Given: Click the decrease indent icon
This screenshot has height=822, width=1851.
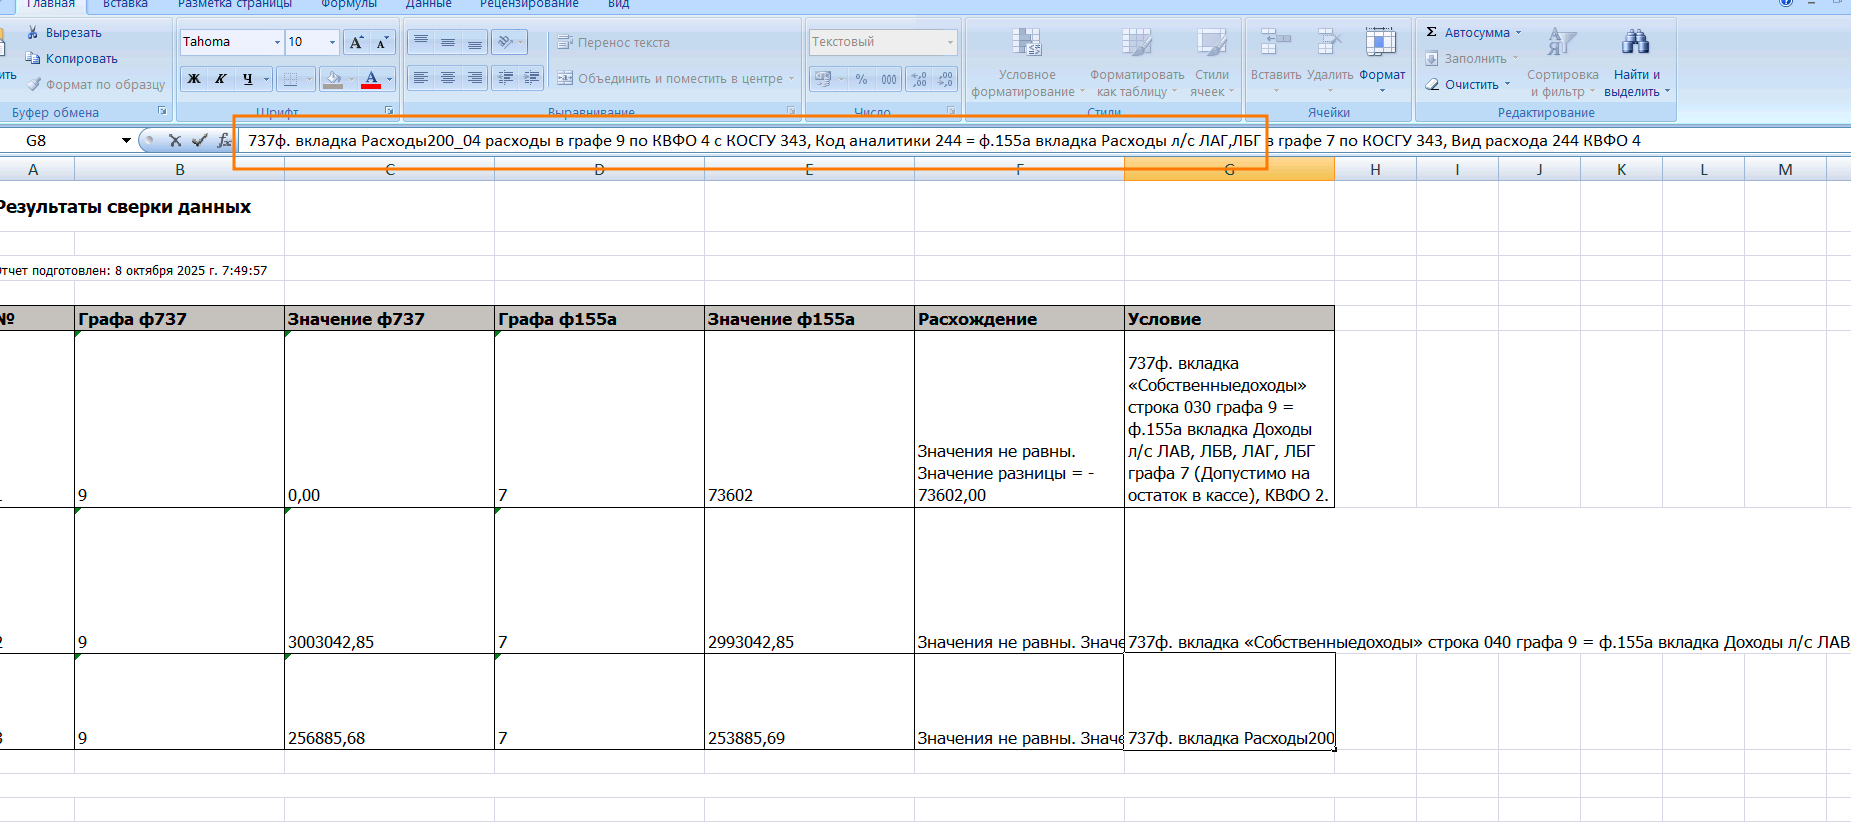Looking at the screenshot, I should [x=506, y=78].
